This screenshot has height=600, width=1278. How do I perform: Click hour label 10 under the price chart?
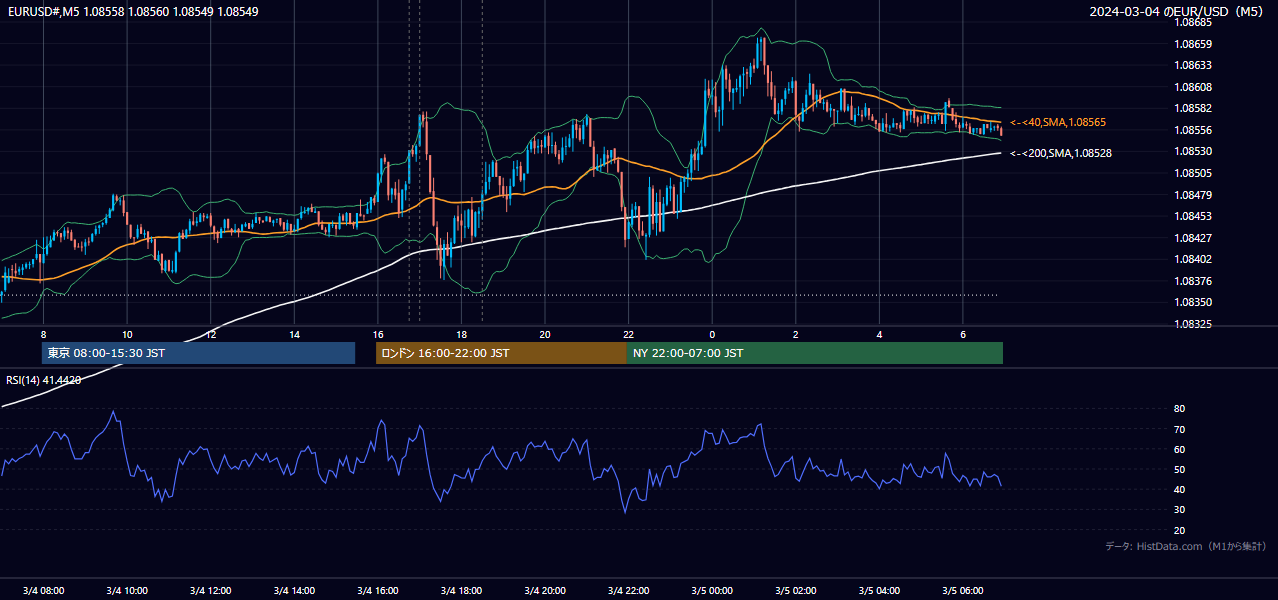point(127,334)
